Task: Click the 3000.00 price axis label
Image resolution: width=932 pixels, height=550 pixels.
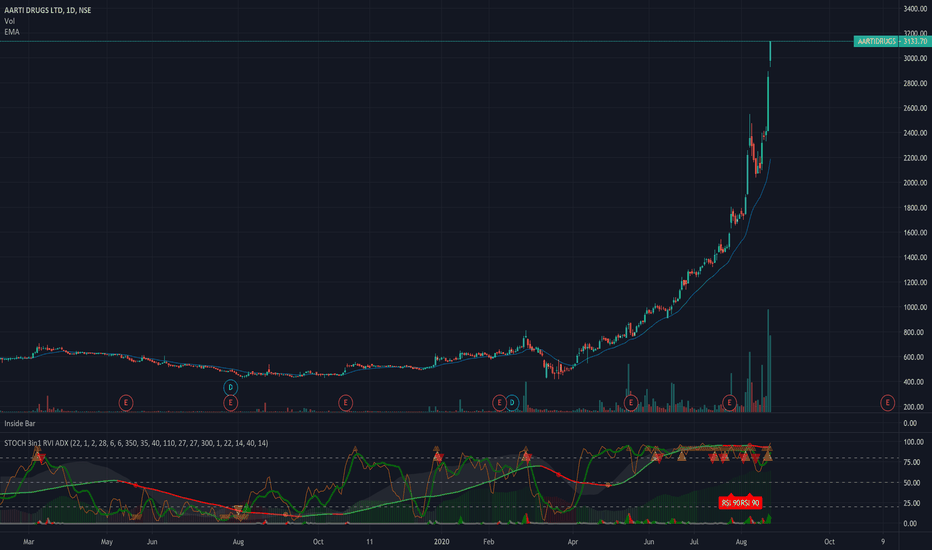Action: pyautogui.click(x=915, y=58)
